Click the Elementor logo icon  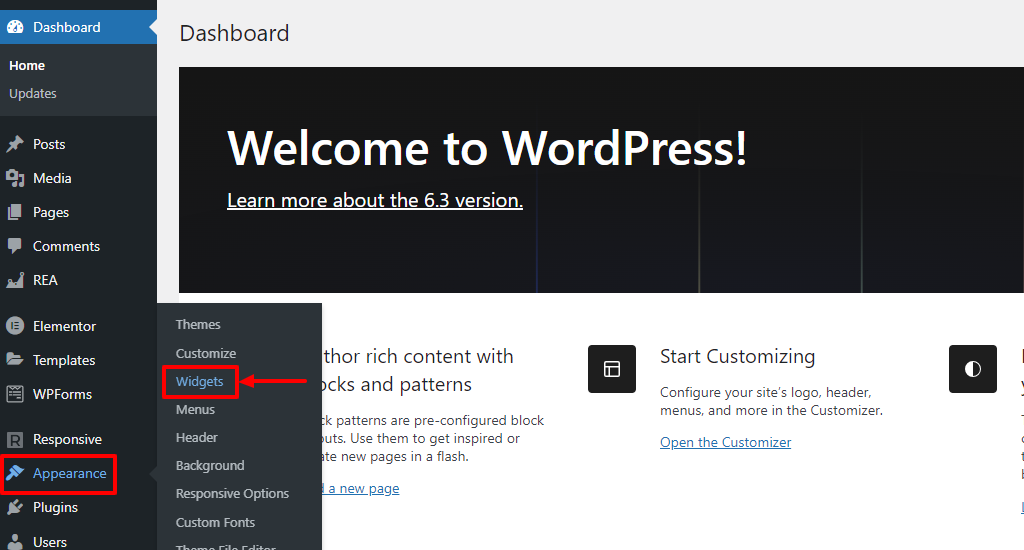coord(15,325)
